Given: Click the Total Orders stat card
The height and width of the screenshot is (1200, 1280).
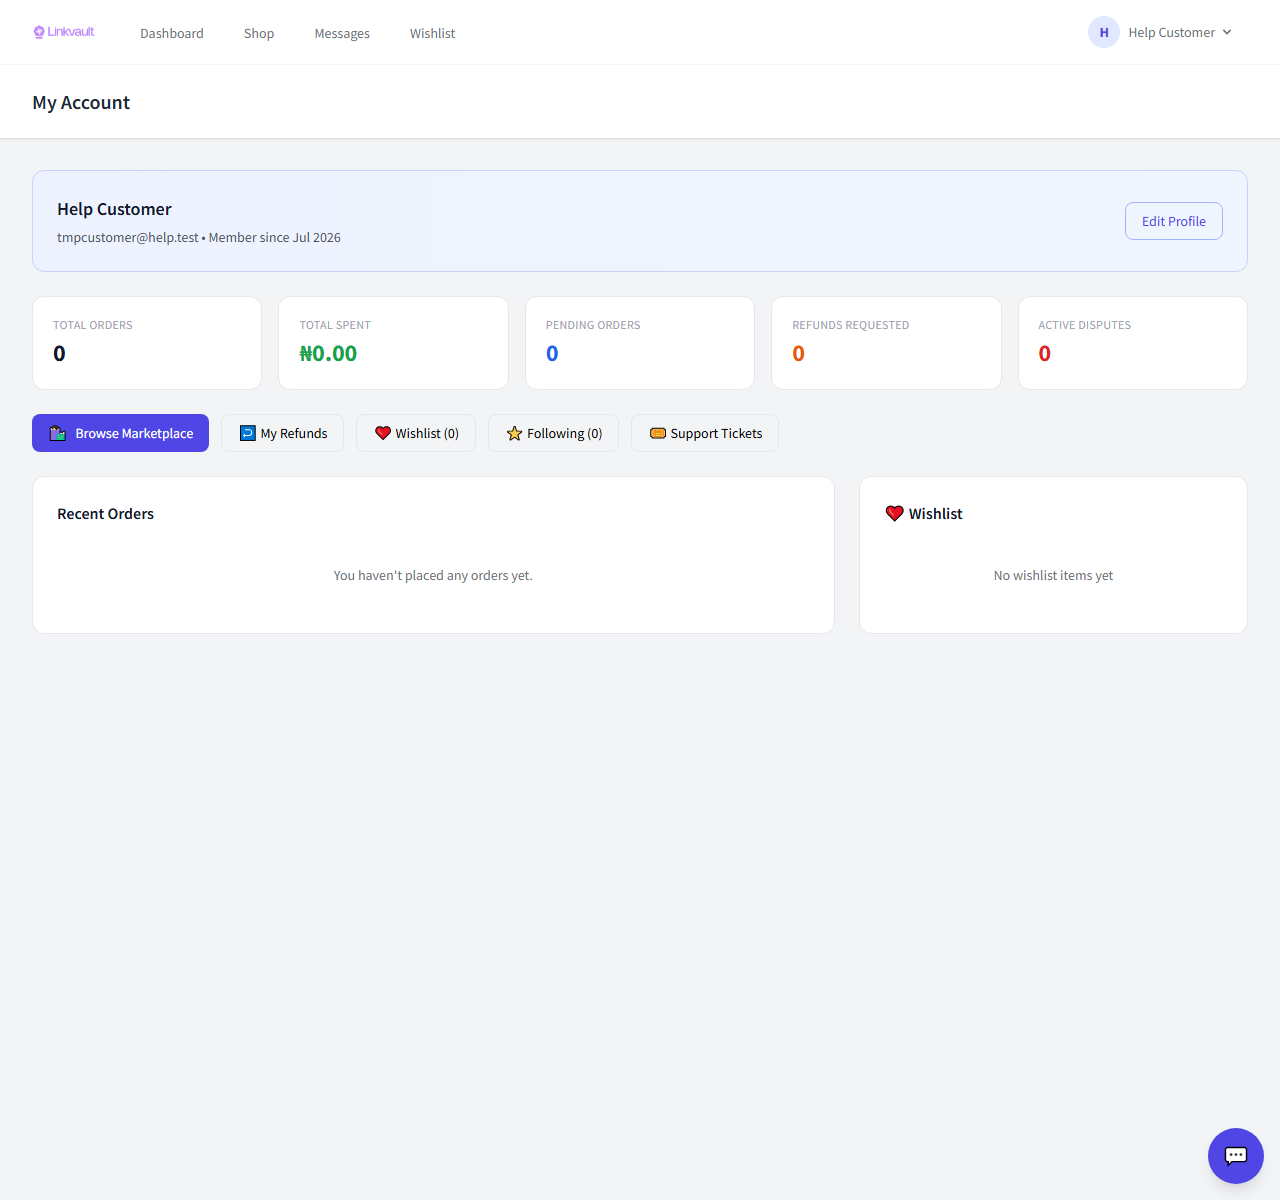Looking at the screenshot, I should tap(147, 343).
